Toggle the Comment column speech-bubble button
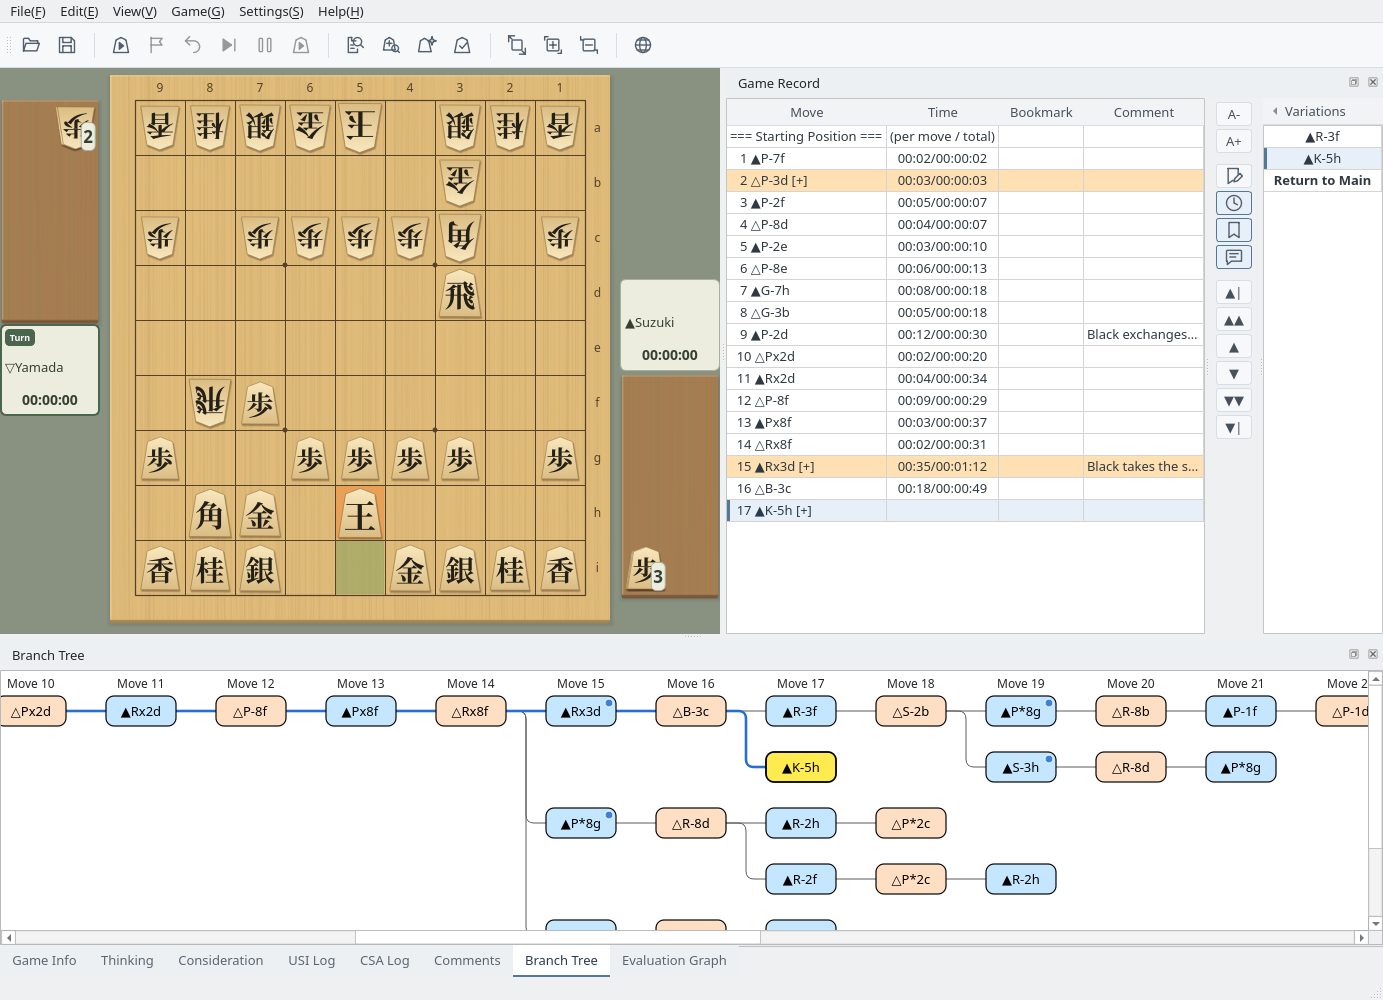Screen dimensions: 1383x1000 coord(1234,257)
